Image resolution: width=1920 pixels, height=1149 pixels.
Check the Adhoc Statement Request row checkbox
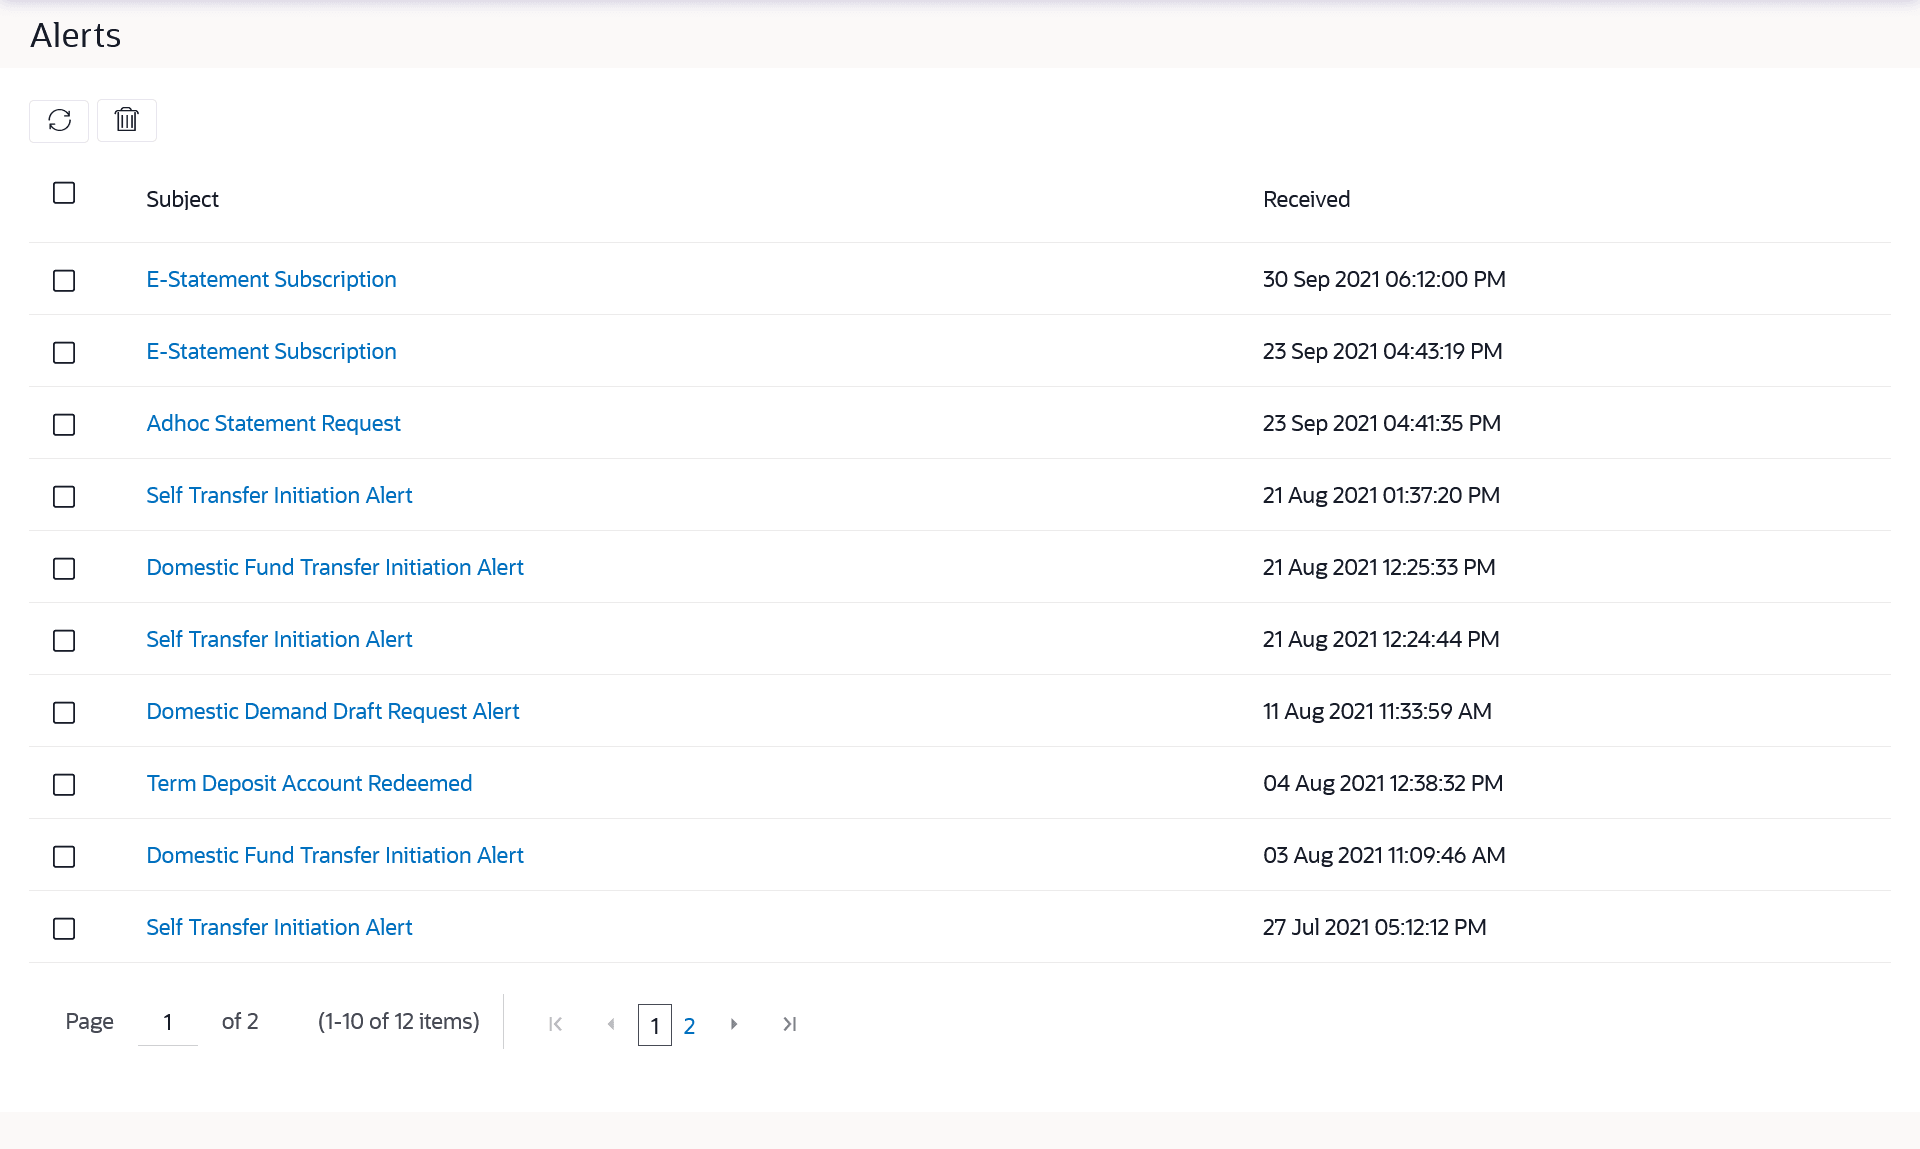pos(64,425)
